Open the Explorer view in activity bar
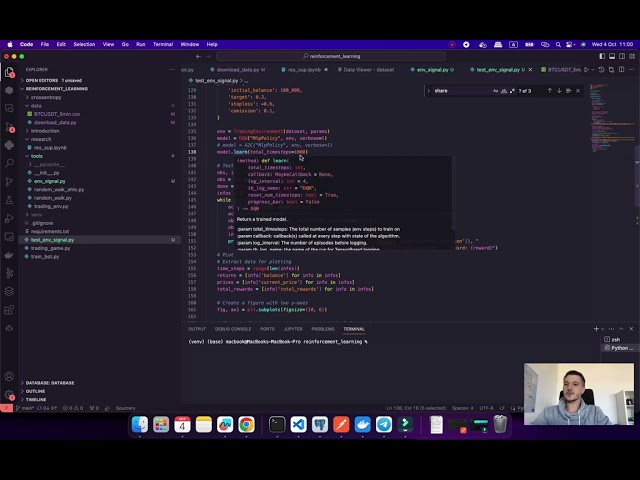 click(9, 72)
